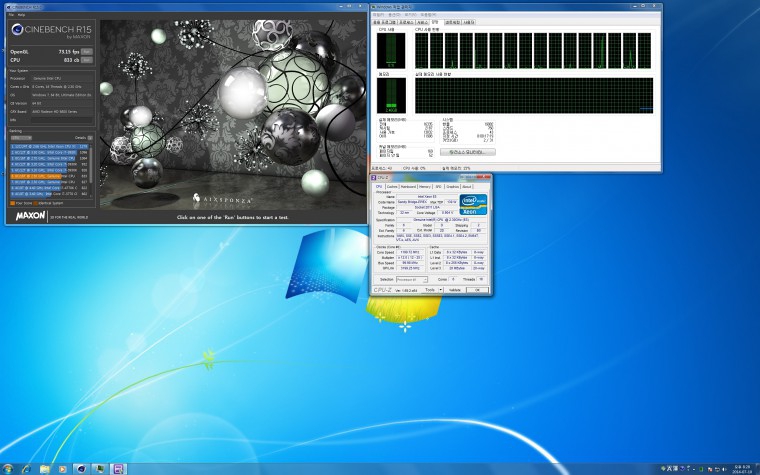
Task: Click the Specification field in CPU-Z
Action: (x=441, y=220)
